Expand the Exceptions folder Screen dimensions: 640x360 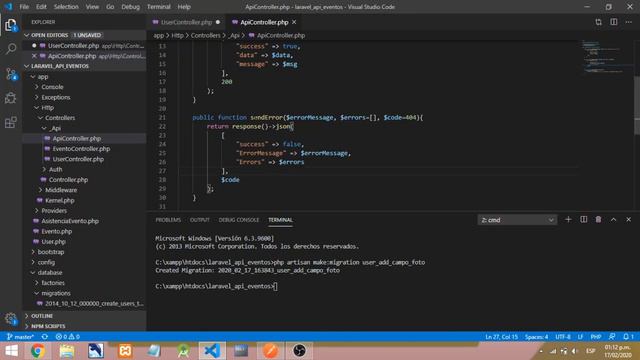click(56, 97)
